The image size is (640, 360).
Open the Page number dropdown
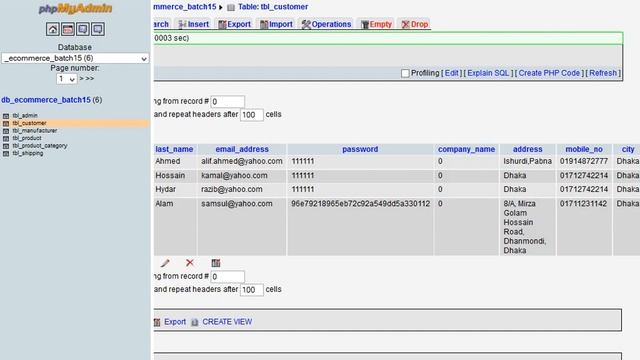pyautogui.click(x=67, y=79)
